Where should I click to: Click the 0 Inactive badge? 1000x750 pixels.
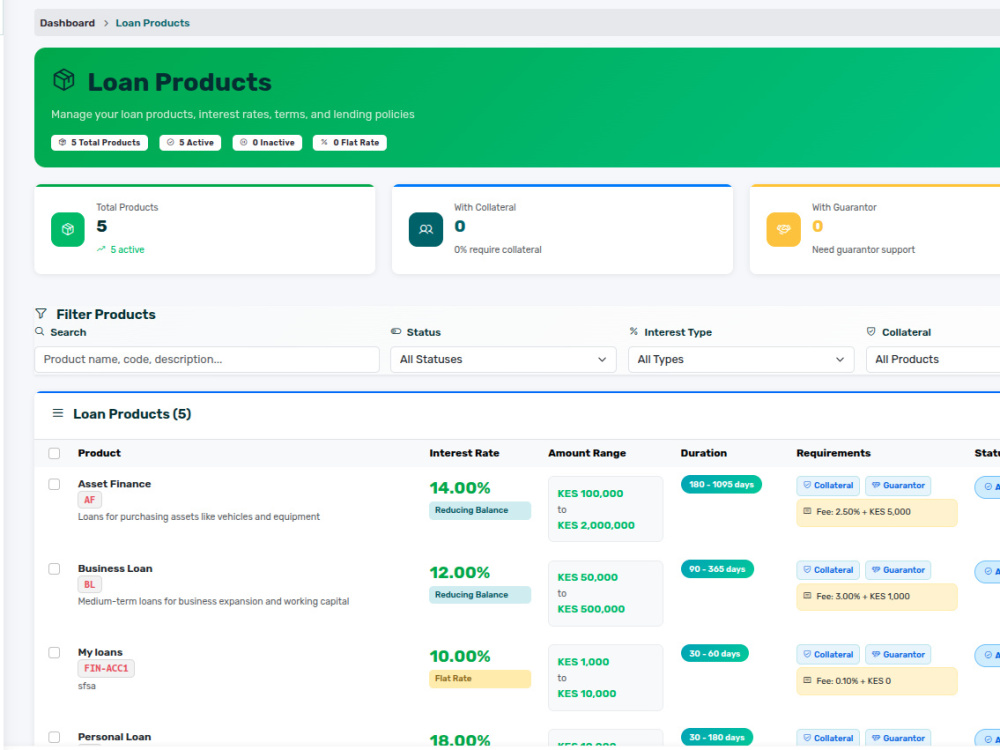[x=267, y=143]
